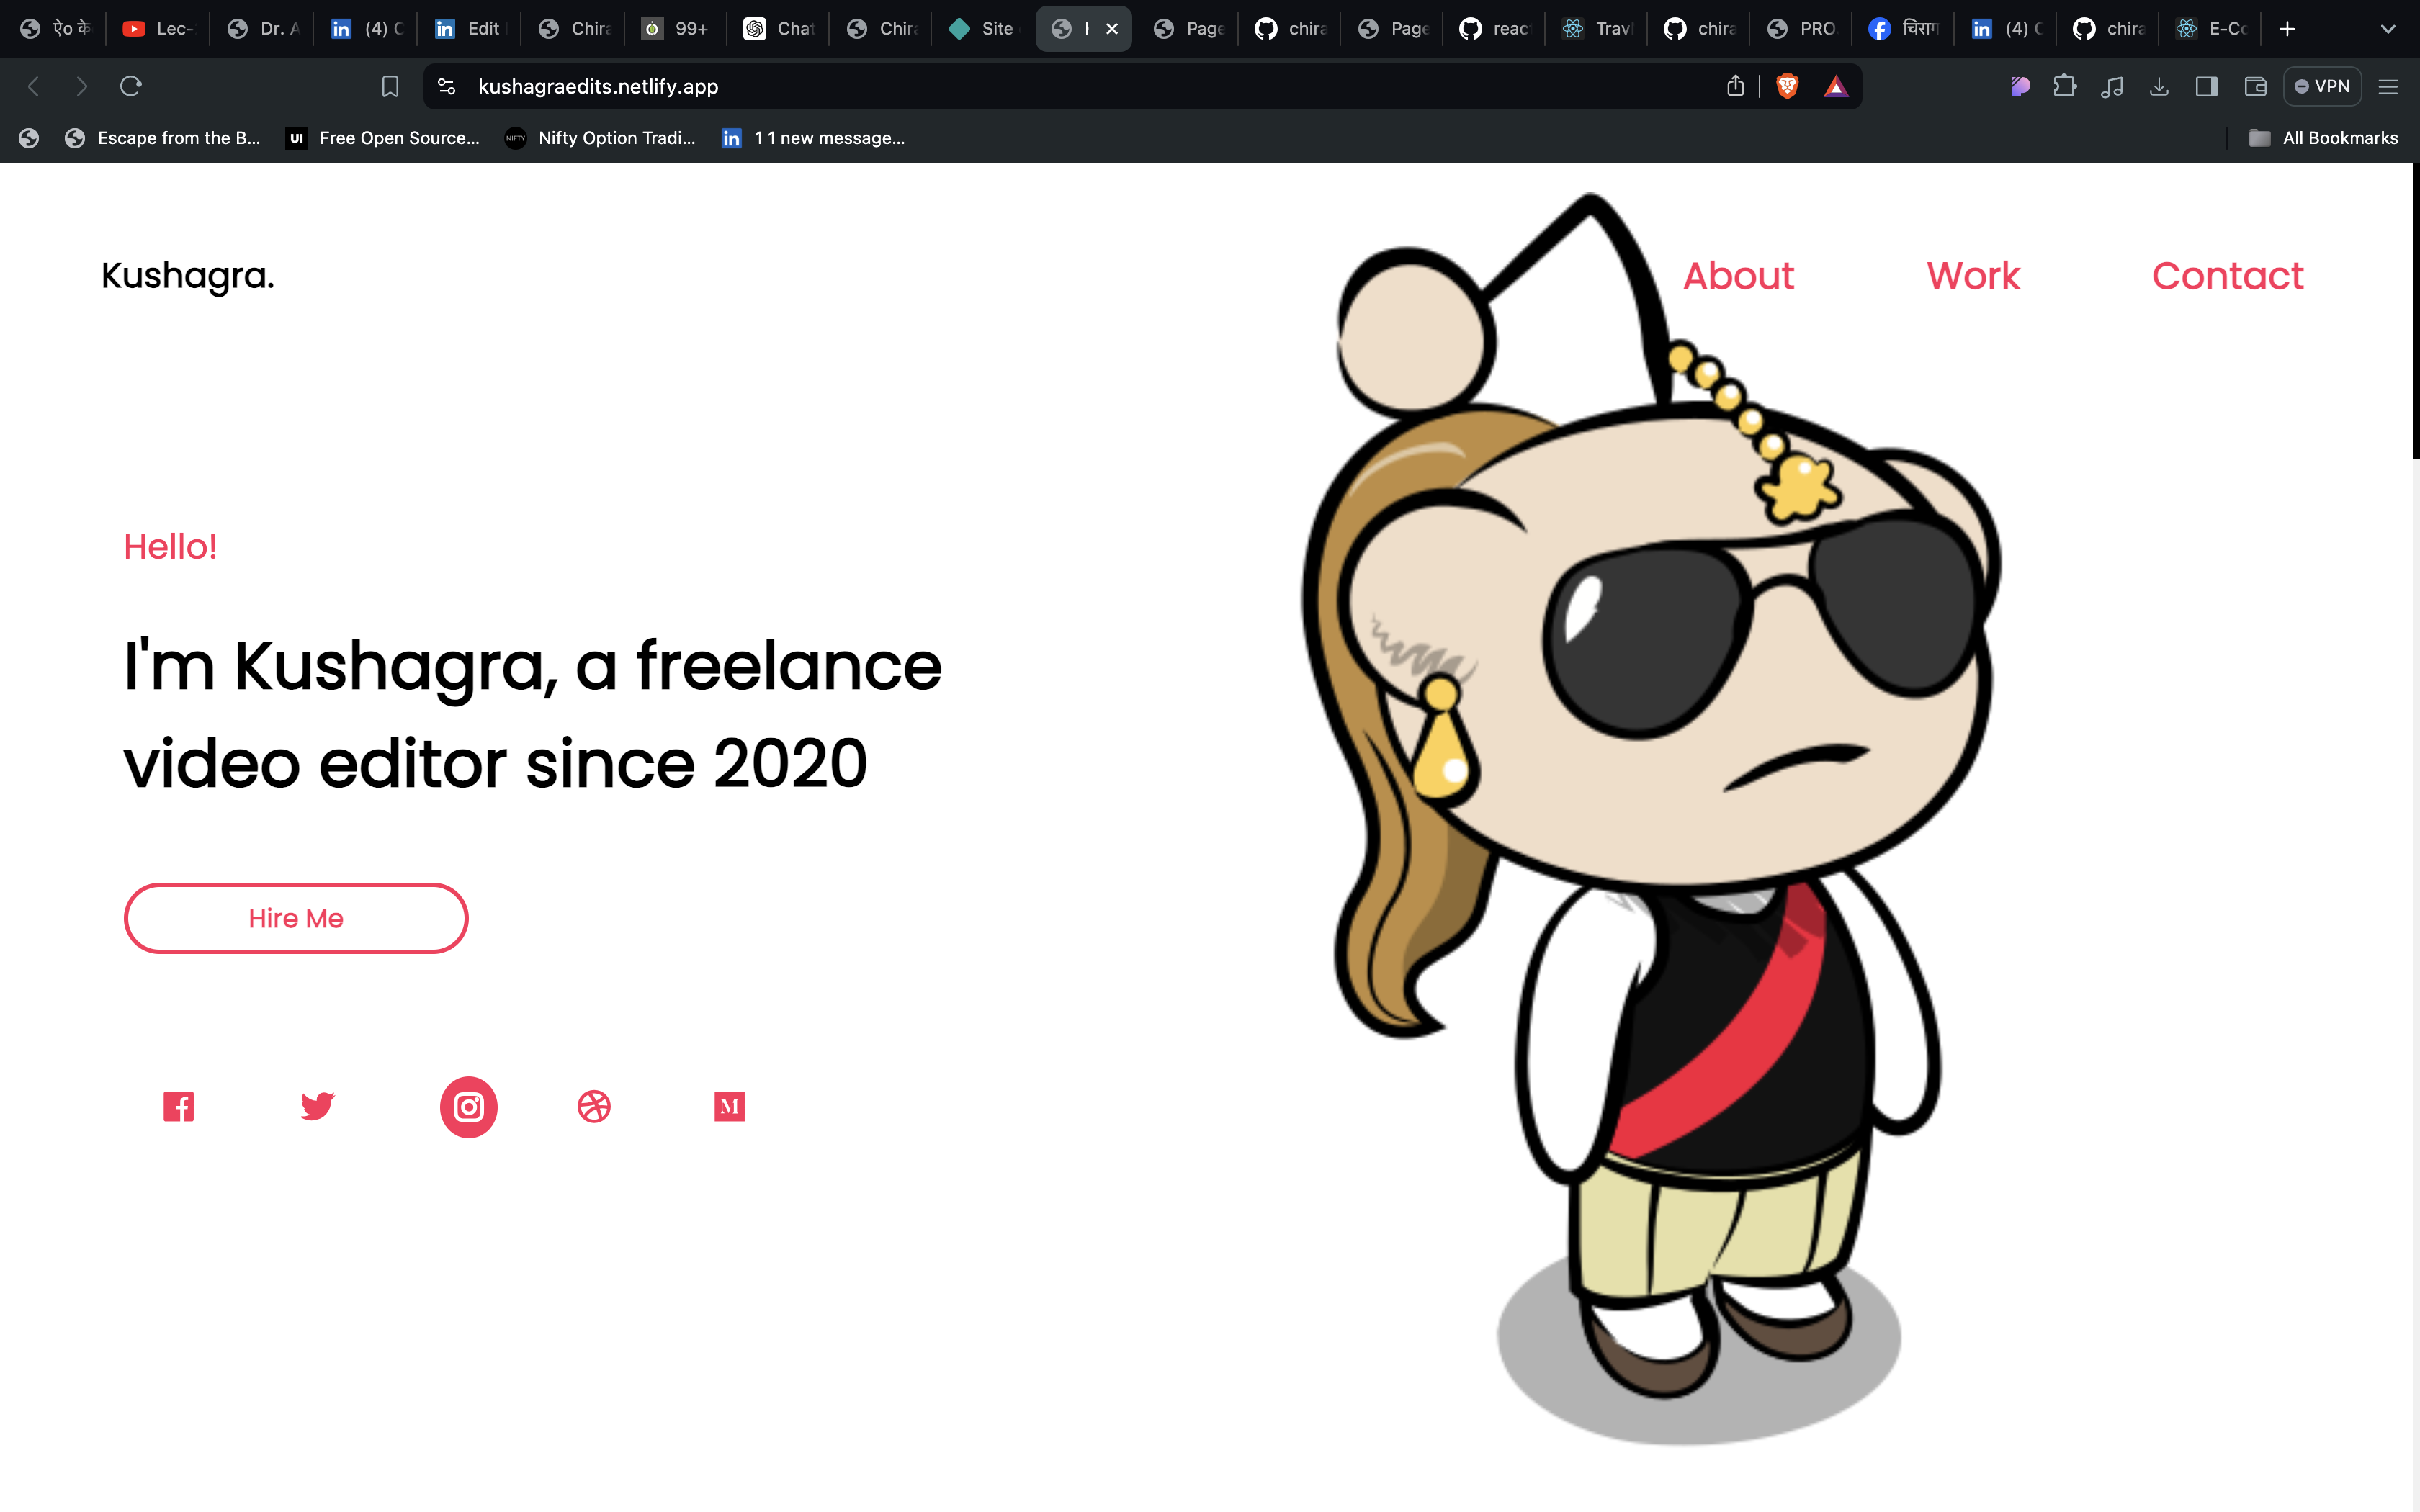Click the address bar URL field
The width and height of the screenshot is (2420, 1512).
1000,86
